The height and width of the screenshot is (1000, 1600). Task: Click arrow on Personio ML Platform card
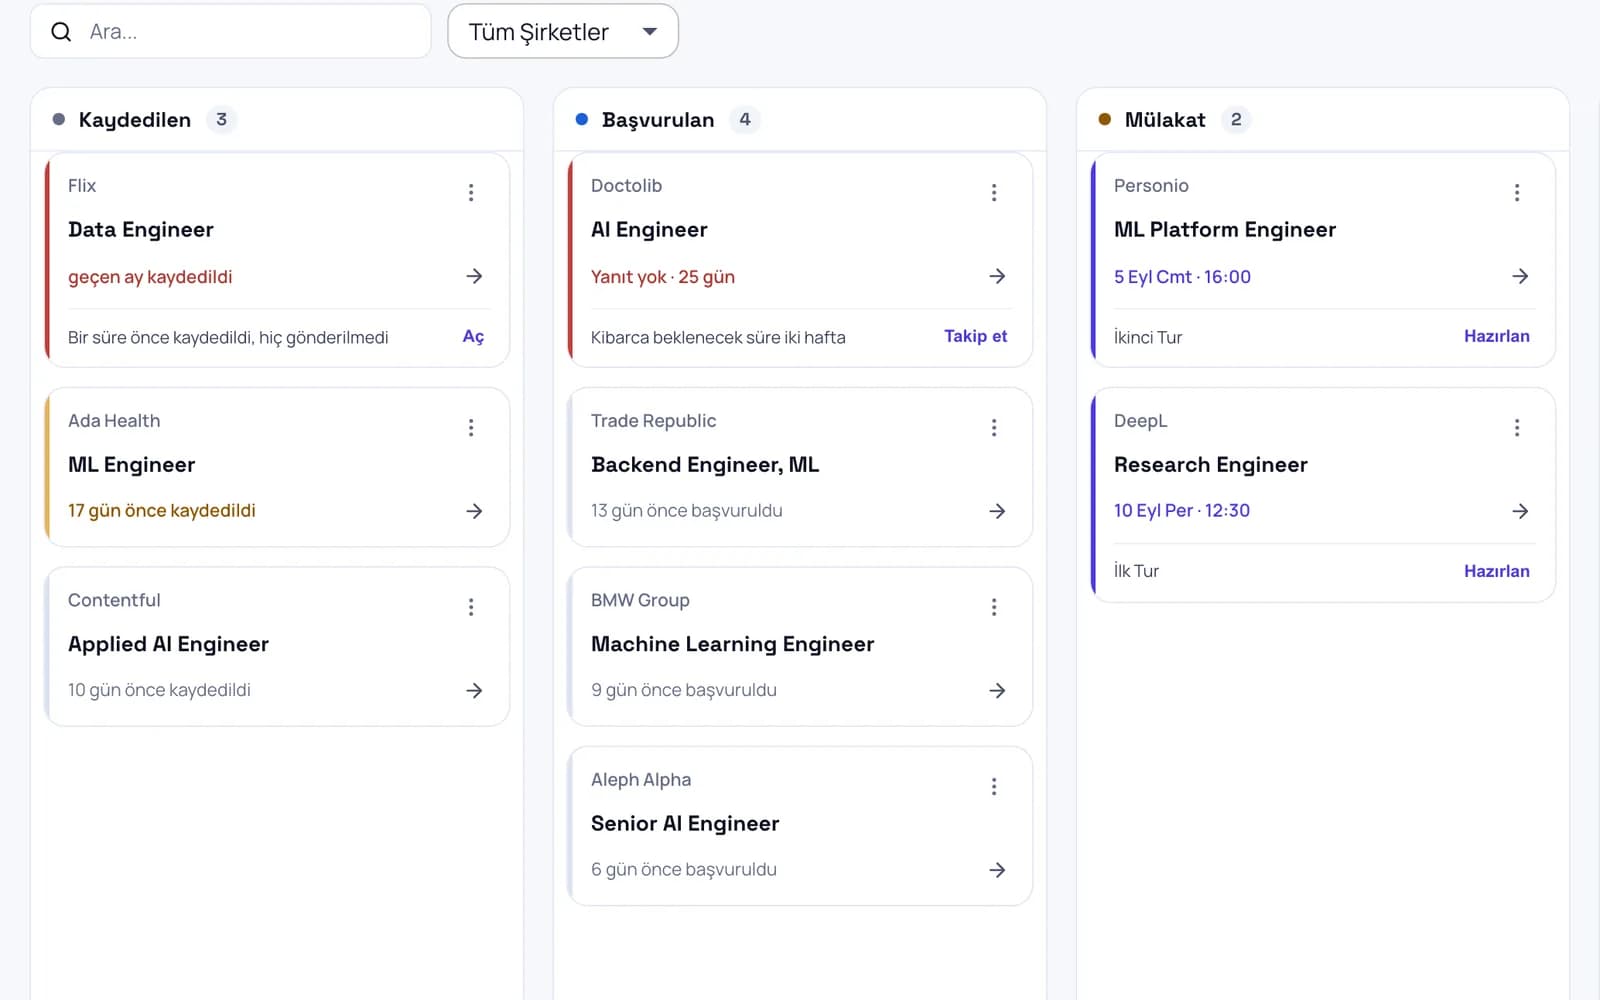click(x=1520, y=276)
